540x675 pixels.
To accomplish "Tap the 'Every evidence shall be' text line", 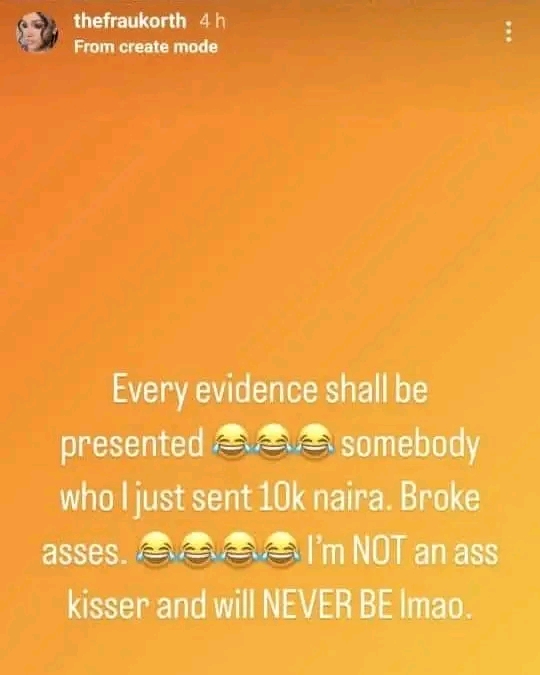I will coord(270,391).
